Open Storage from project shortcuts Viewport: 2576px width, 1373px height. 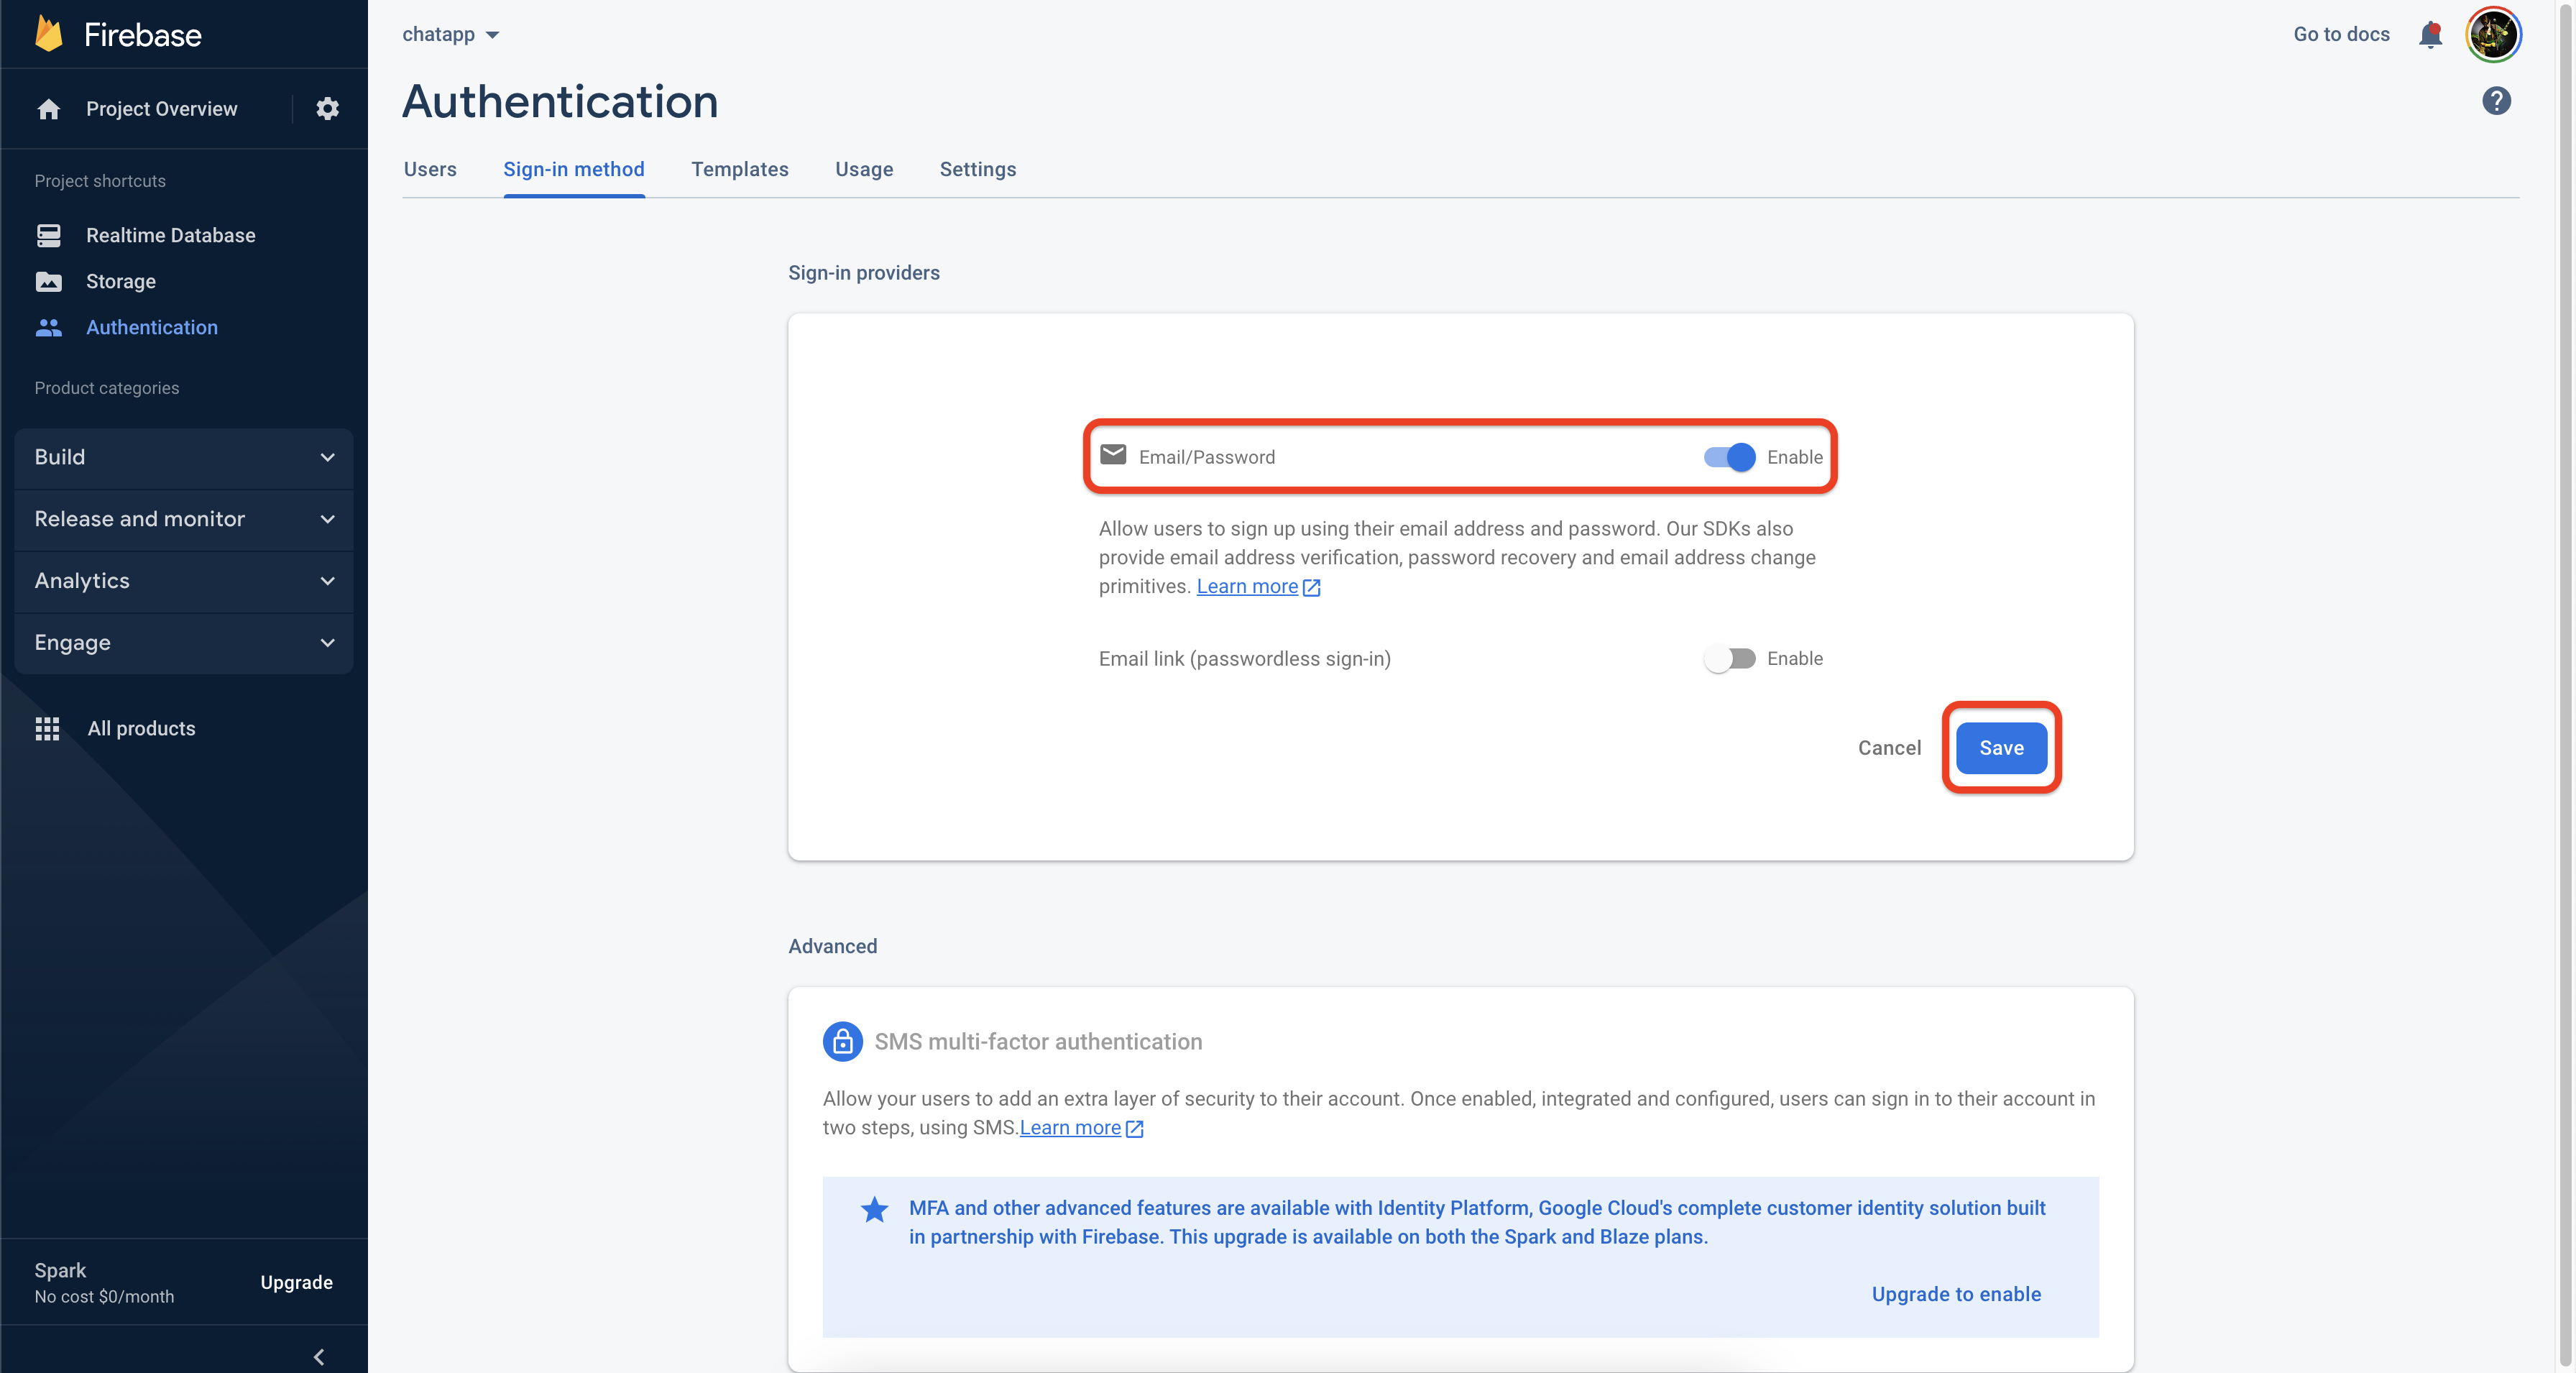[x=120, y=281]
